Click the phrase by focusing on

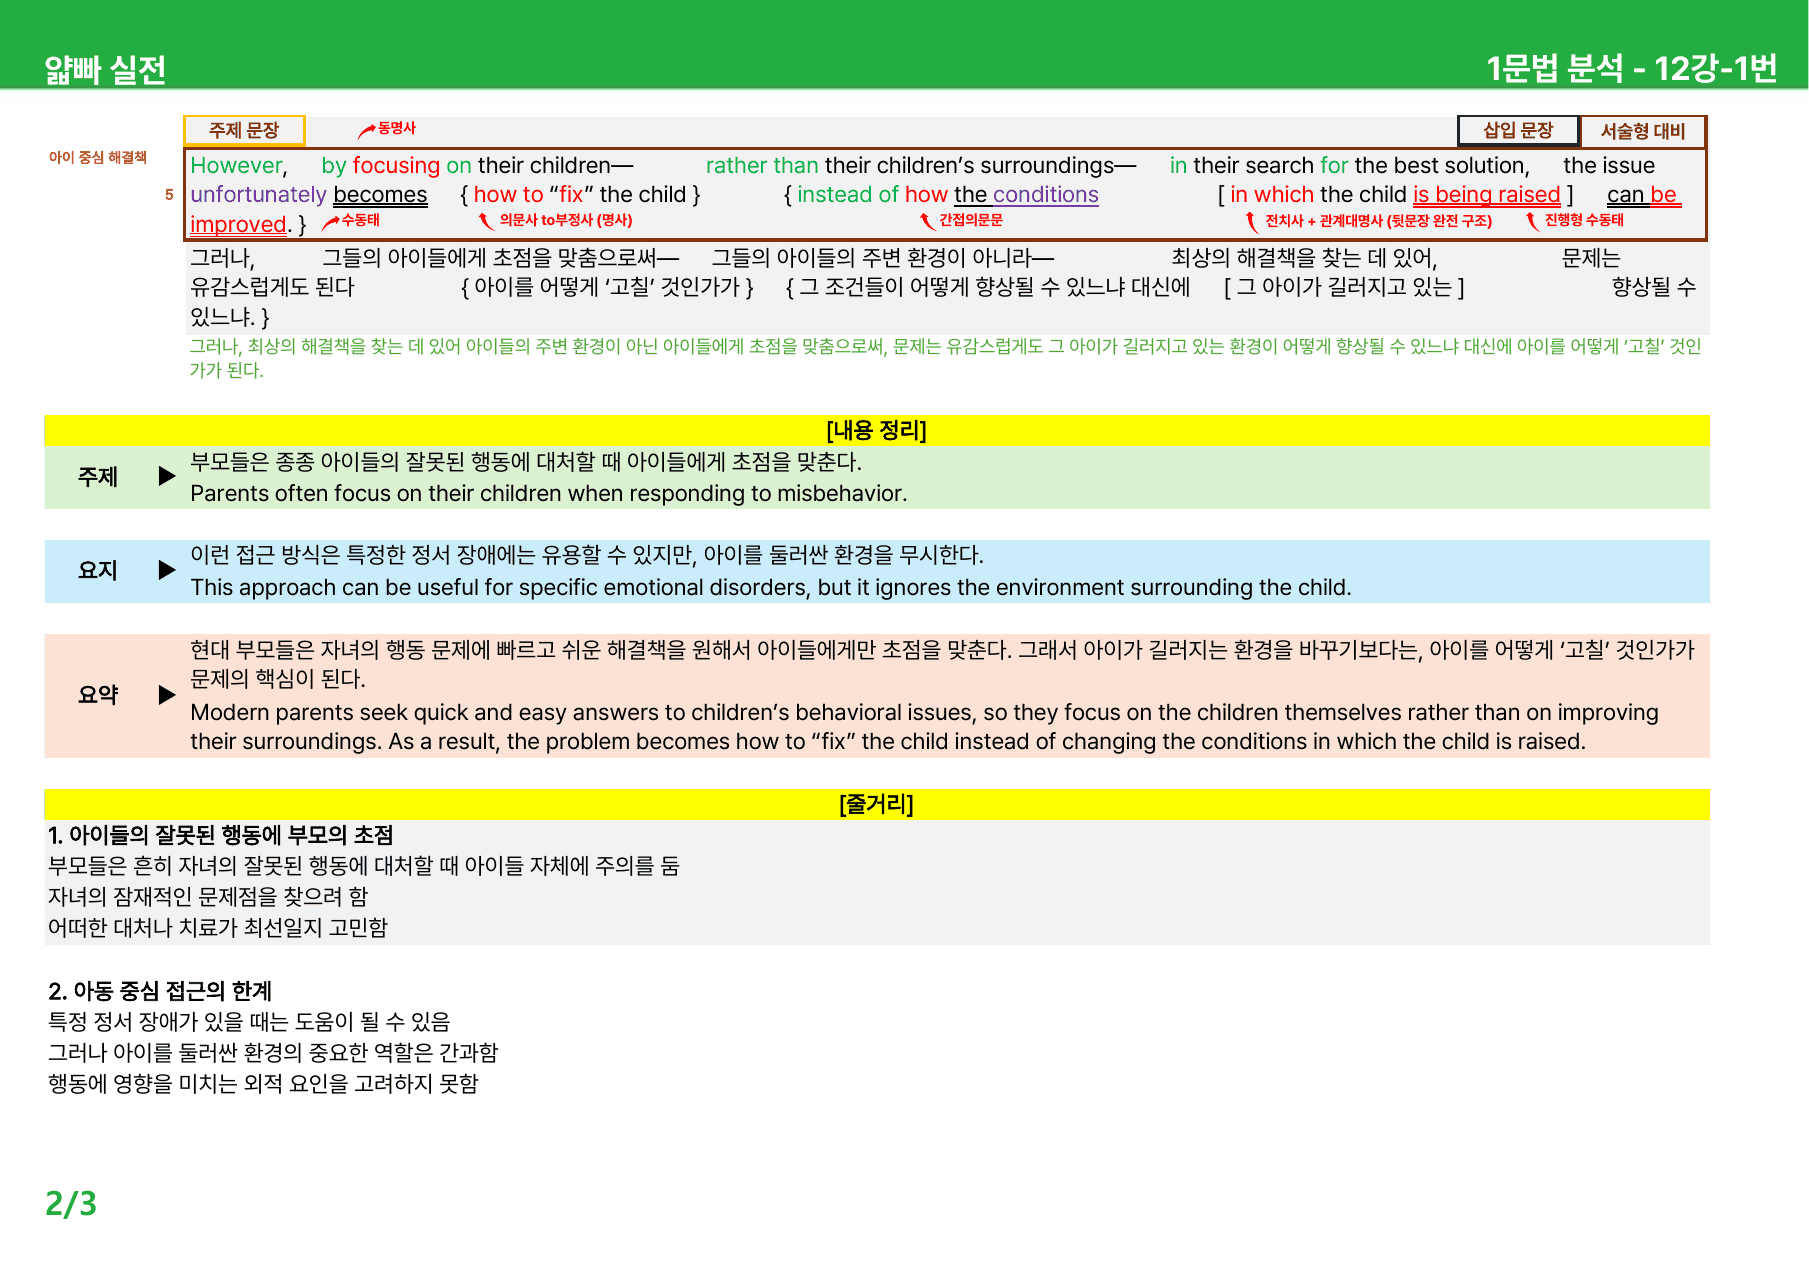point(396,165)
